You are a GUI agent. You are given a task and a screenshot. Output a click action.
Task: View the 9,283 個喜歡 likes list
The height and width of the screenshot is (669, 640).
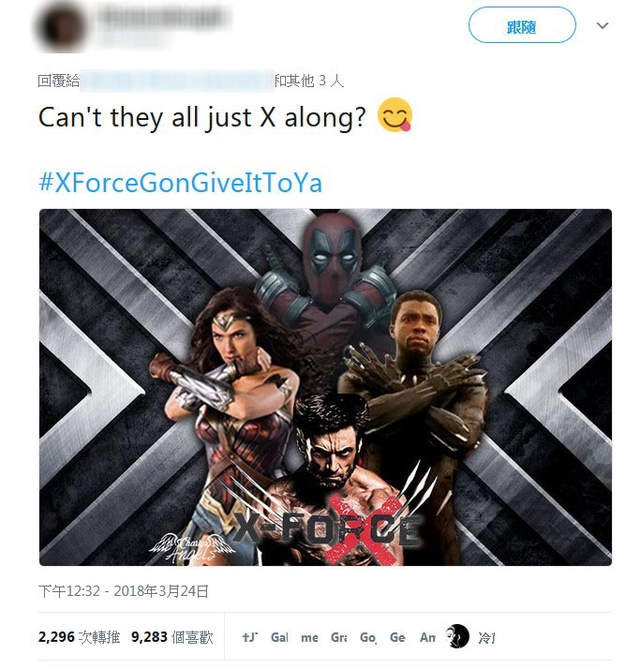pyautogui.click(x=172, y=637)
